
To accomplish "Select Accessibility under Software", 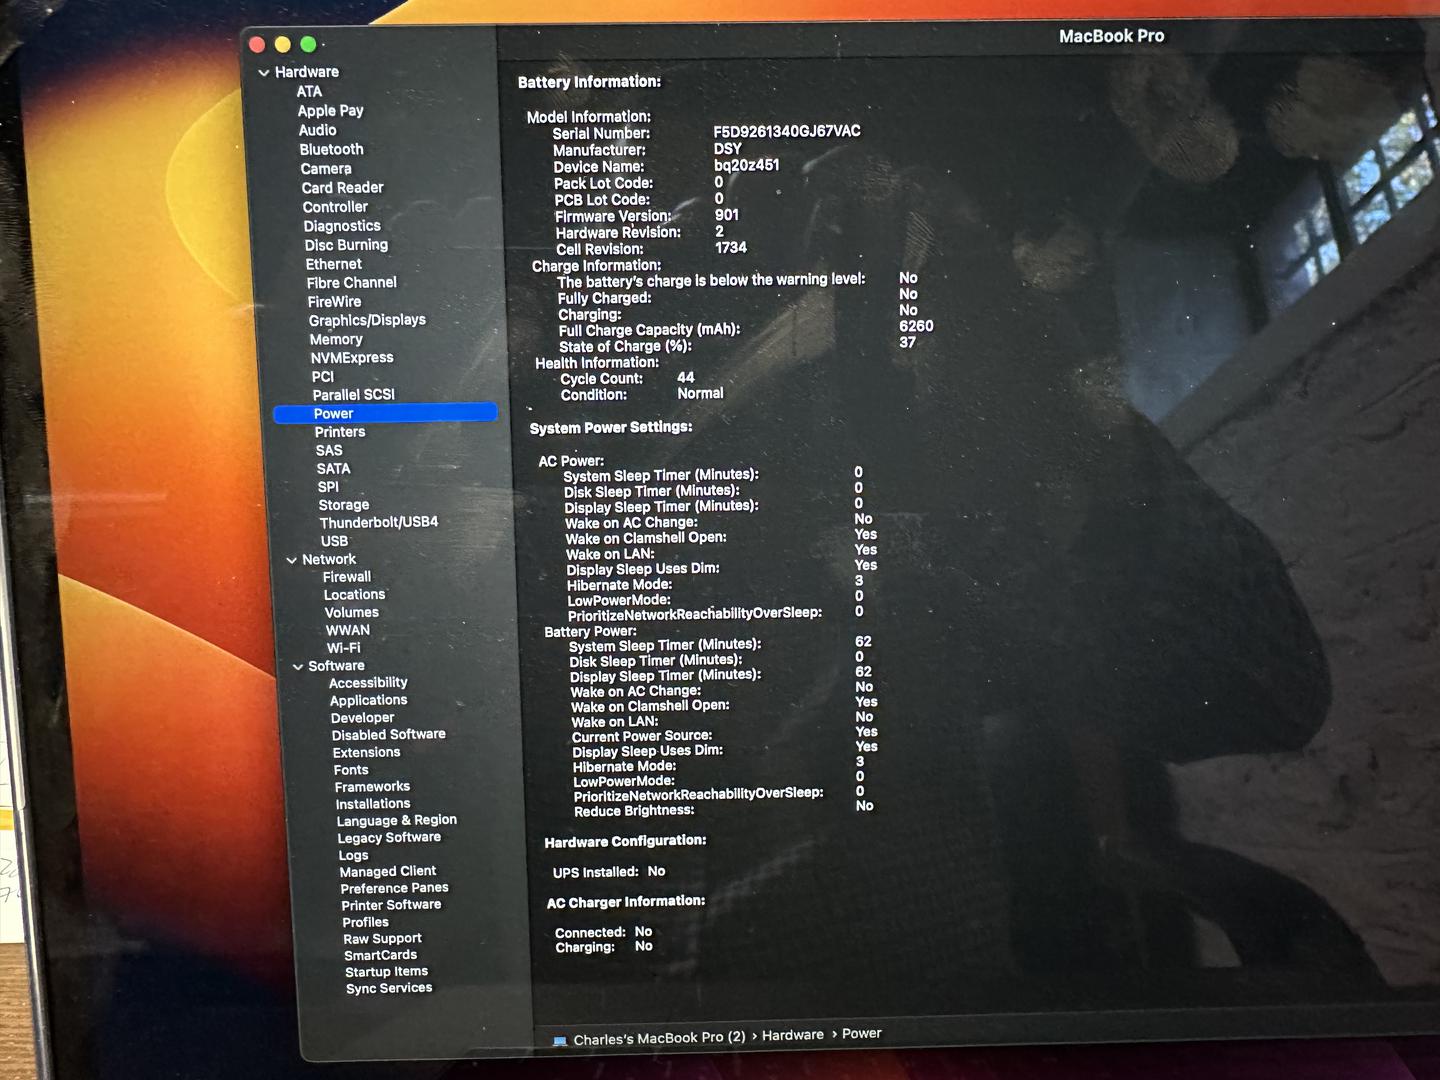I will [368, 683].
